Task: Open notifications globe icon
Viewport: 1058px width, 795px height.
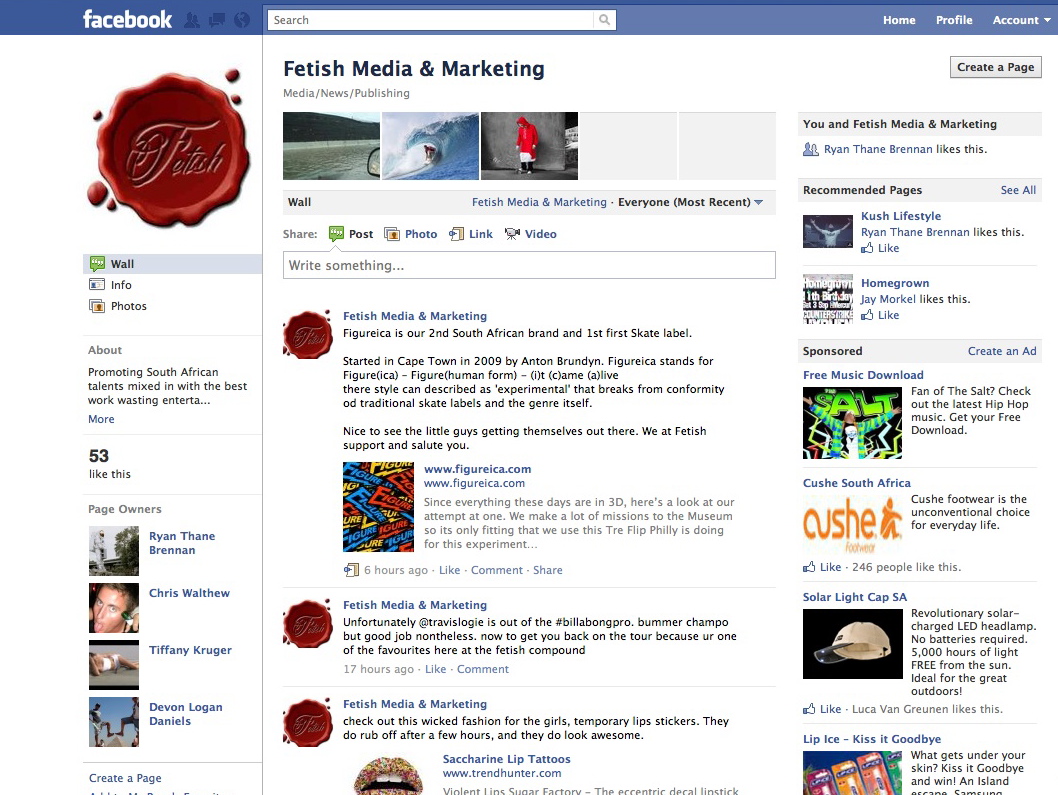Action: (242, 20)
